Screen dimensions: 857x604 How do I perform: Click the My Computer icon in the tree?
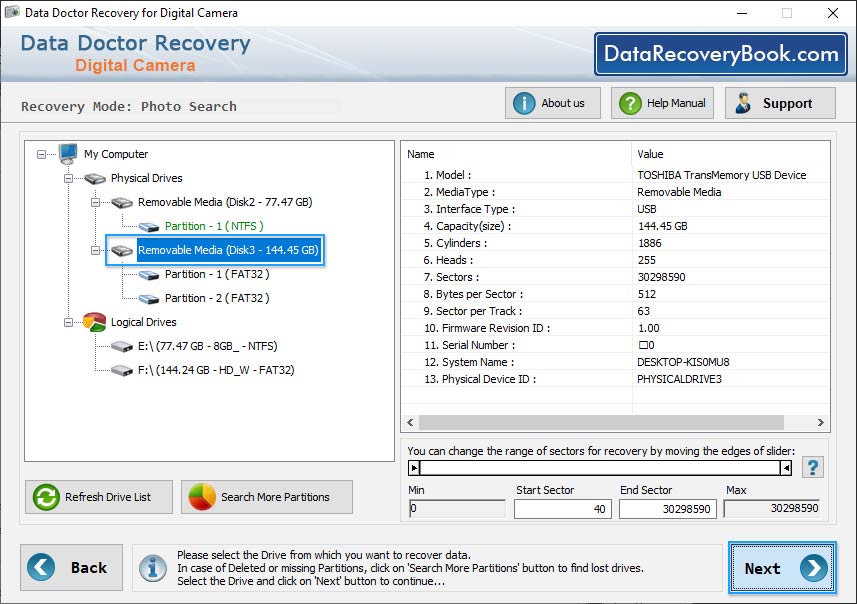coord(66,153)
